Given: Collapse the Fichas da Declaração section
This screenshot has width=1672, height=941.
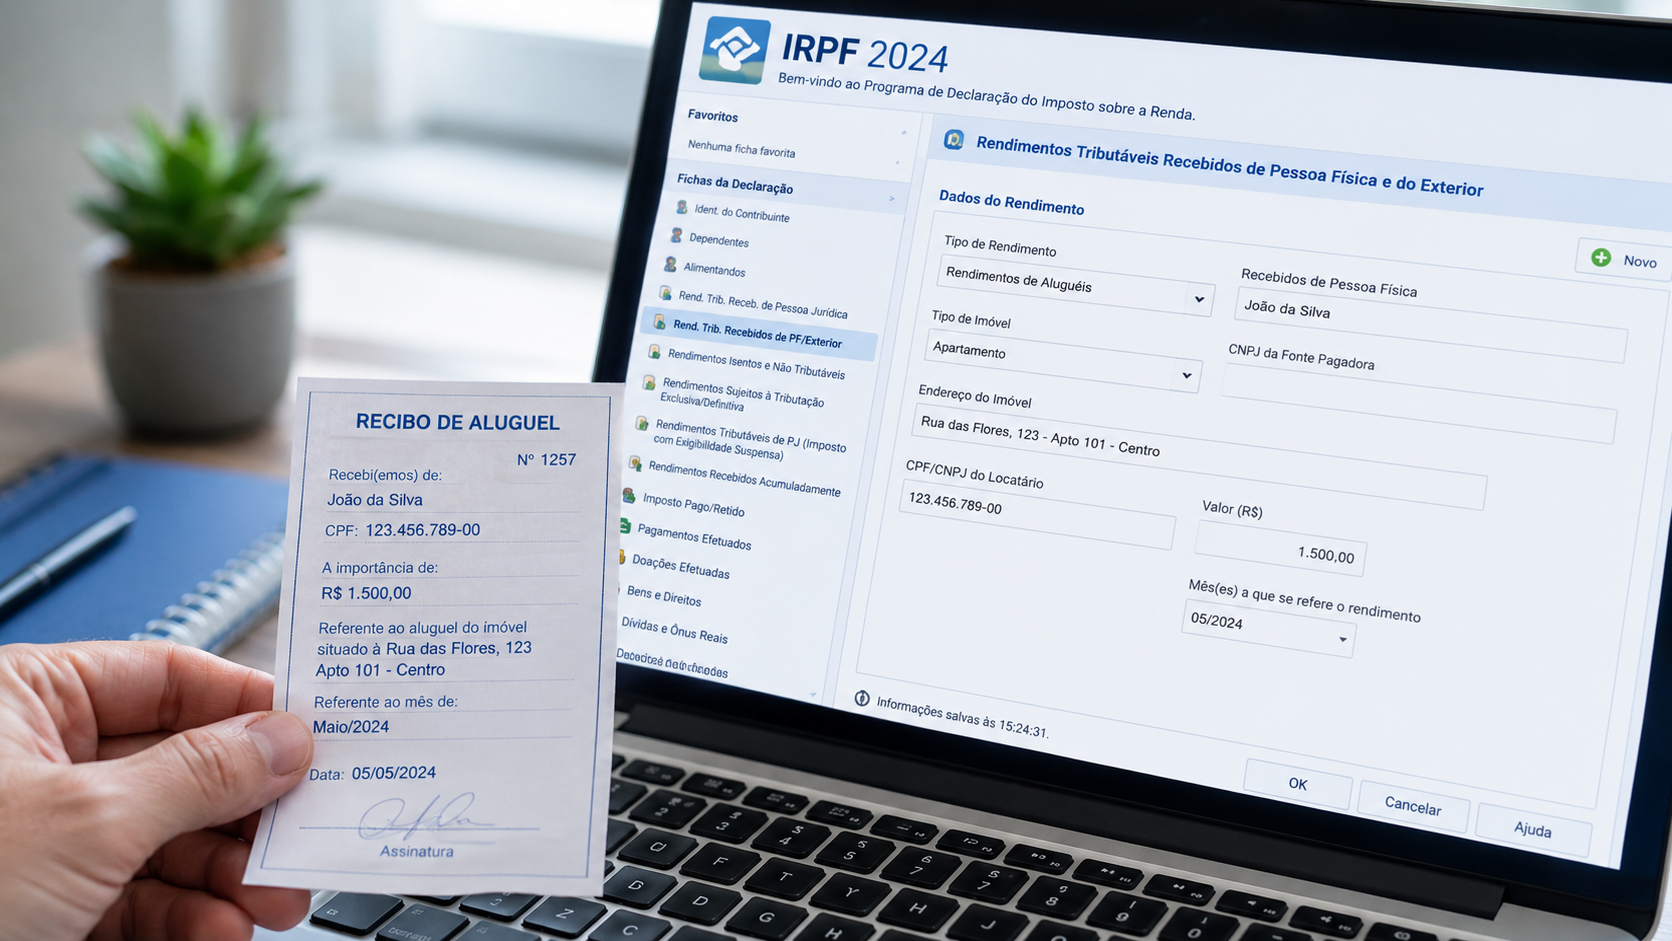Looking at the screenshot, I should coord(892,199).
